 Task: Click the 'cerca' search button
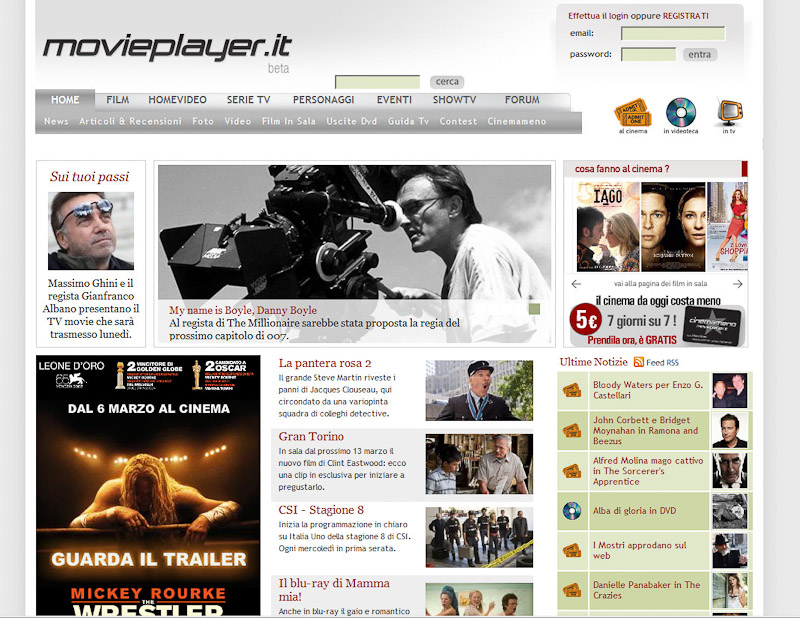tap(447, 82)
